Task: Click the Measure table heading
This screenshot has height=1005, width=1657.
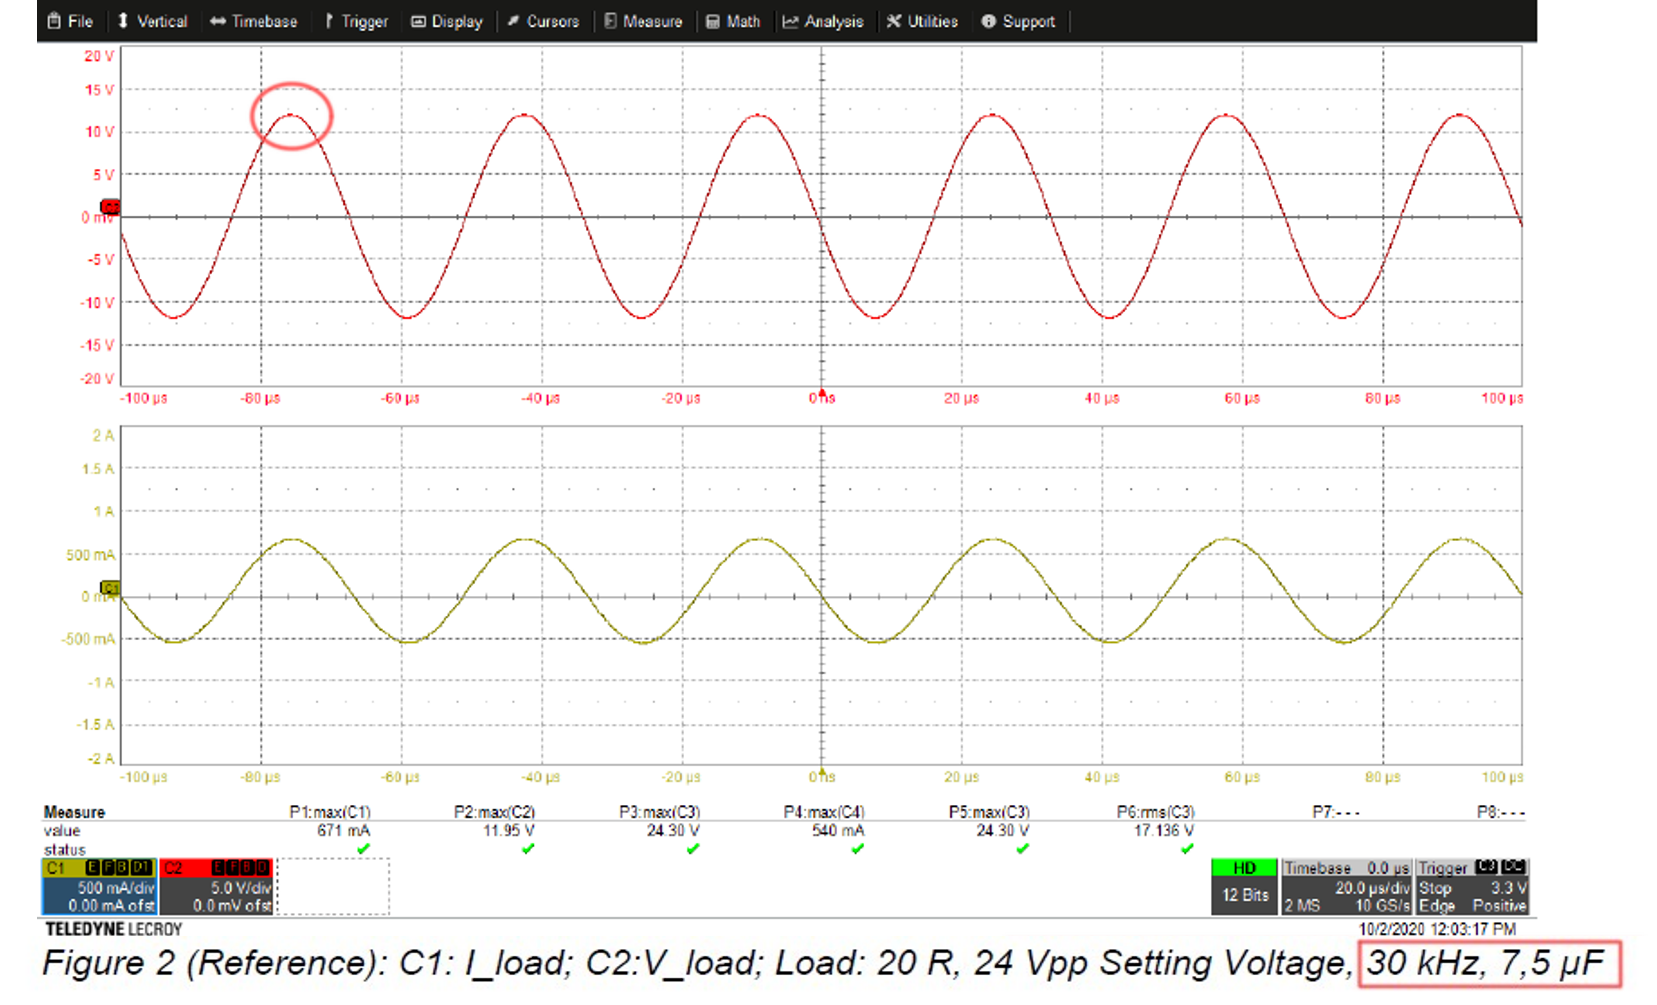Action: coord(74,812)
